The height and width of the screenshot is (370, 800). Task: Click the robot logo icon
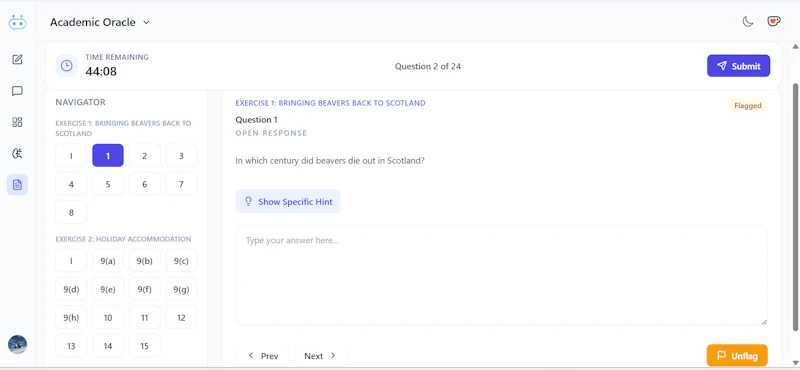(x=17, y=22)
